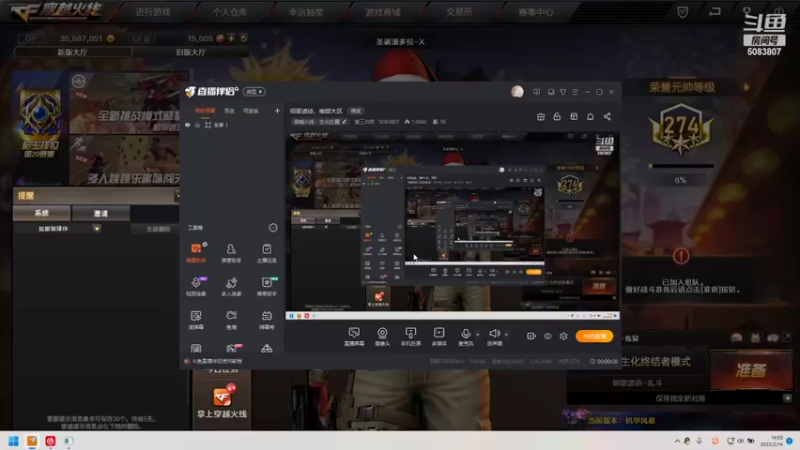800x450 pixels.
Task: Open the microphone dropdown arrow
Action: pos(478,335)
